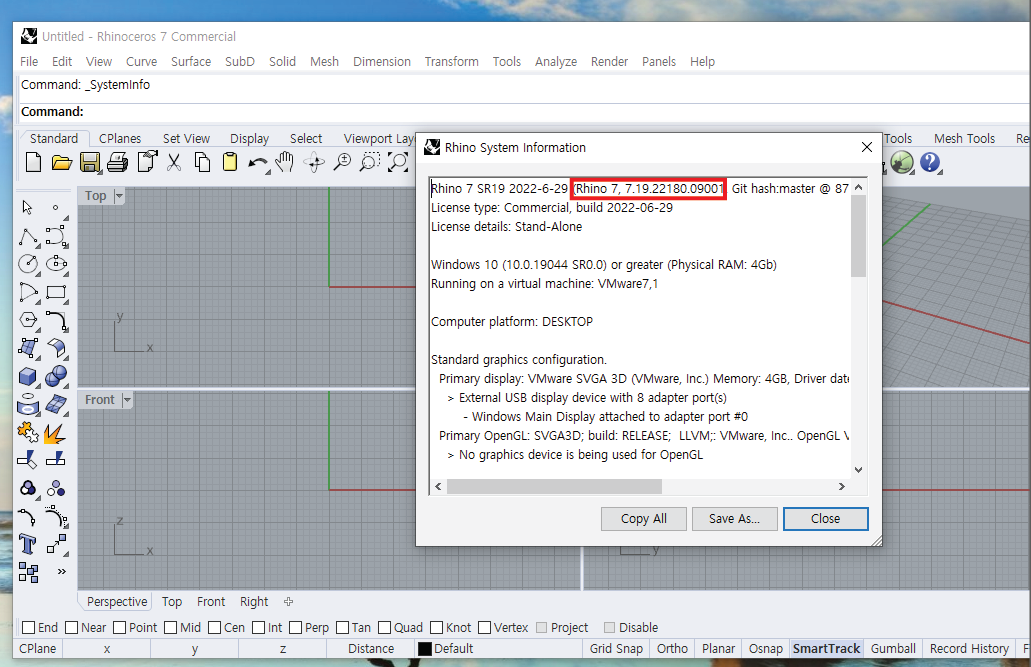Toggle Grid Snap in status bar
1031x667 pixels.
pyautogui.click(x=616, y=649)
